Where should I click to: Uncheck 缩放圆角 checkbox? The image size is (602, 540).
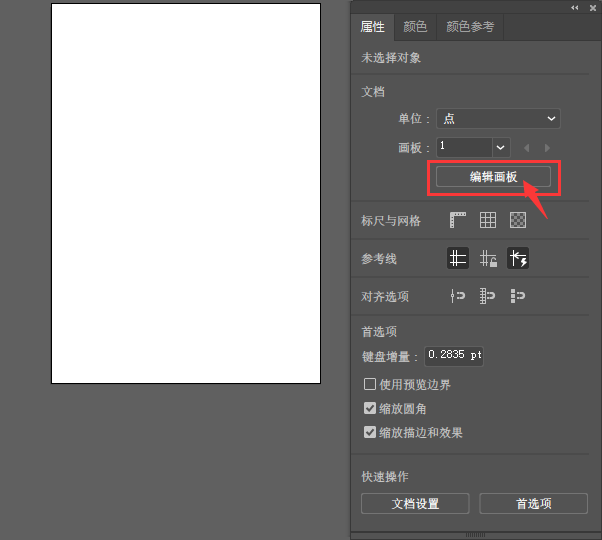370,408
